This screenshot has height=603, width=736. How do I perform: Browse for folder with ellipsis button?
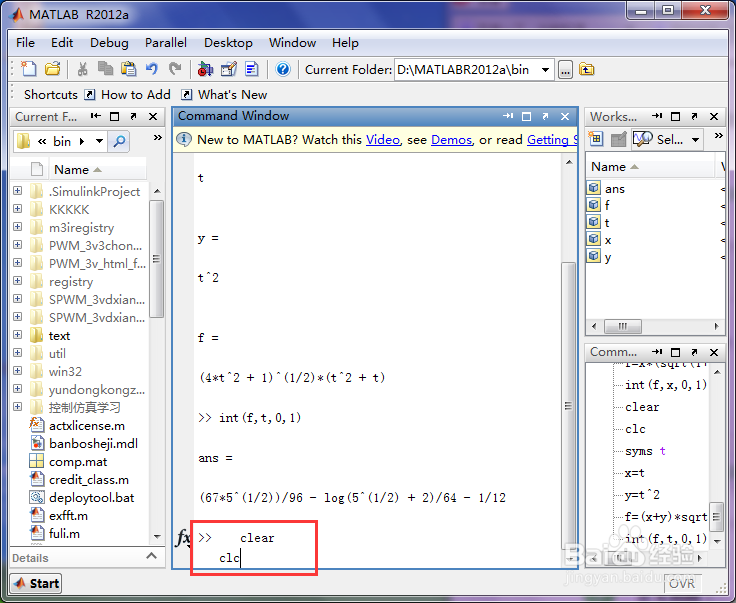point(566,70)
